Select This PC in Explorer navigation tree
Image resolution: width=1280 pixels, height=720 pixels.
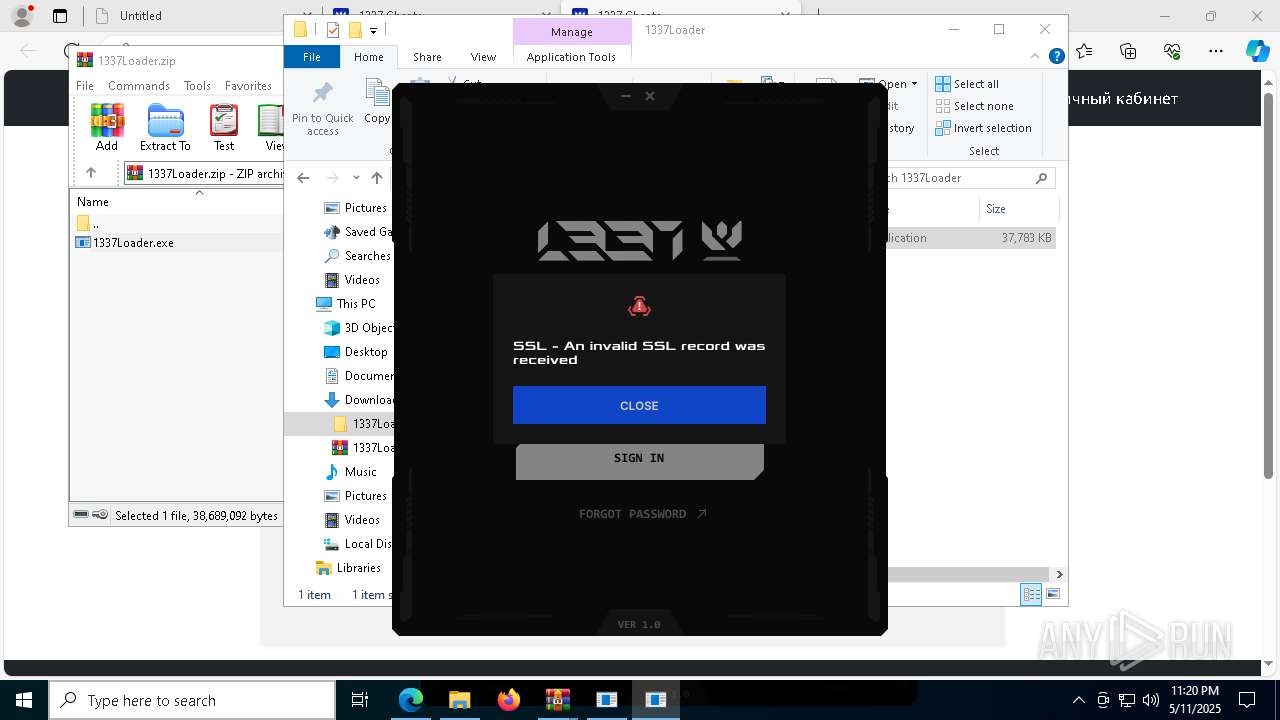pos(346,304)
